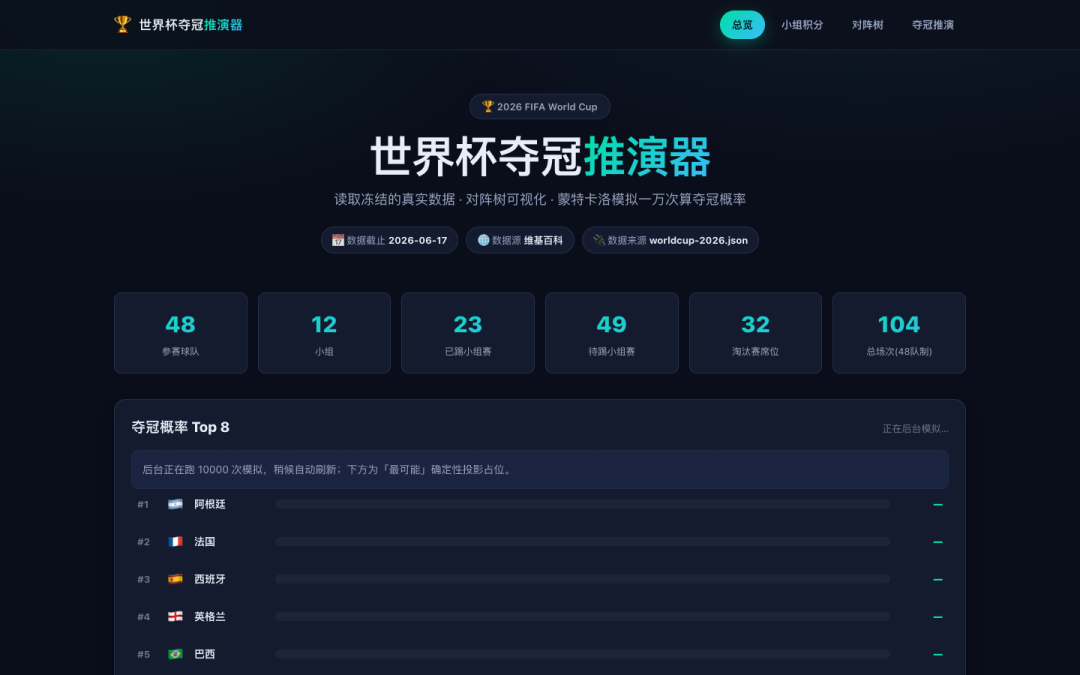
Task: Select the 12 小组 stat card
Action: point(324,333)
